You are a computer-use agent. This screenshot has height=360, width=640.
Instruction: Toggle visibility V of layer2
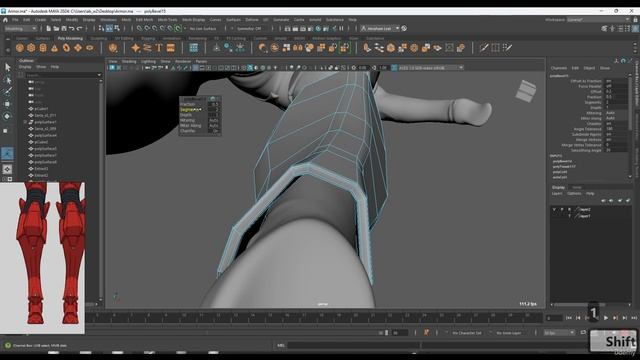coord(554,209)
